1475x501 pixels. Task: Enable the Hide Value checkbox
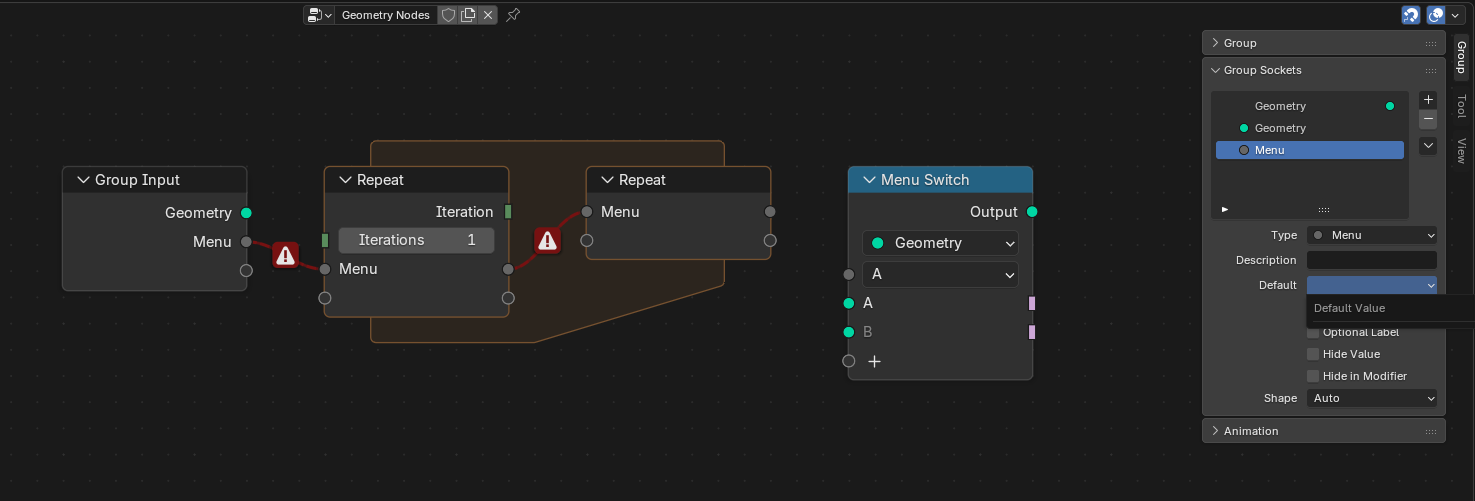click(1313, 354)
